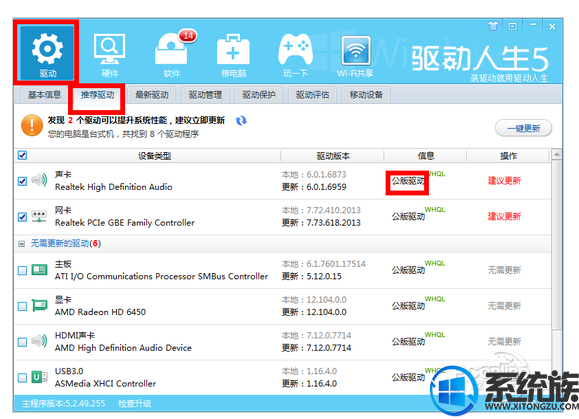579x419 pixels.
Task: Click the 操作 column header
Action: (x=508, y=156)
